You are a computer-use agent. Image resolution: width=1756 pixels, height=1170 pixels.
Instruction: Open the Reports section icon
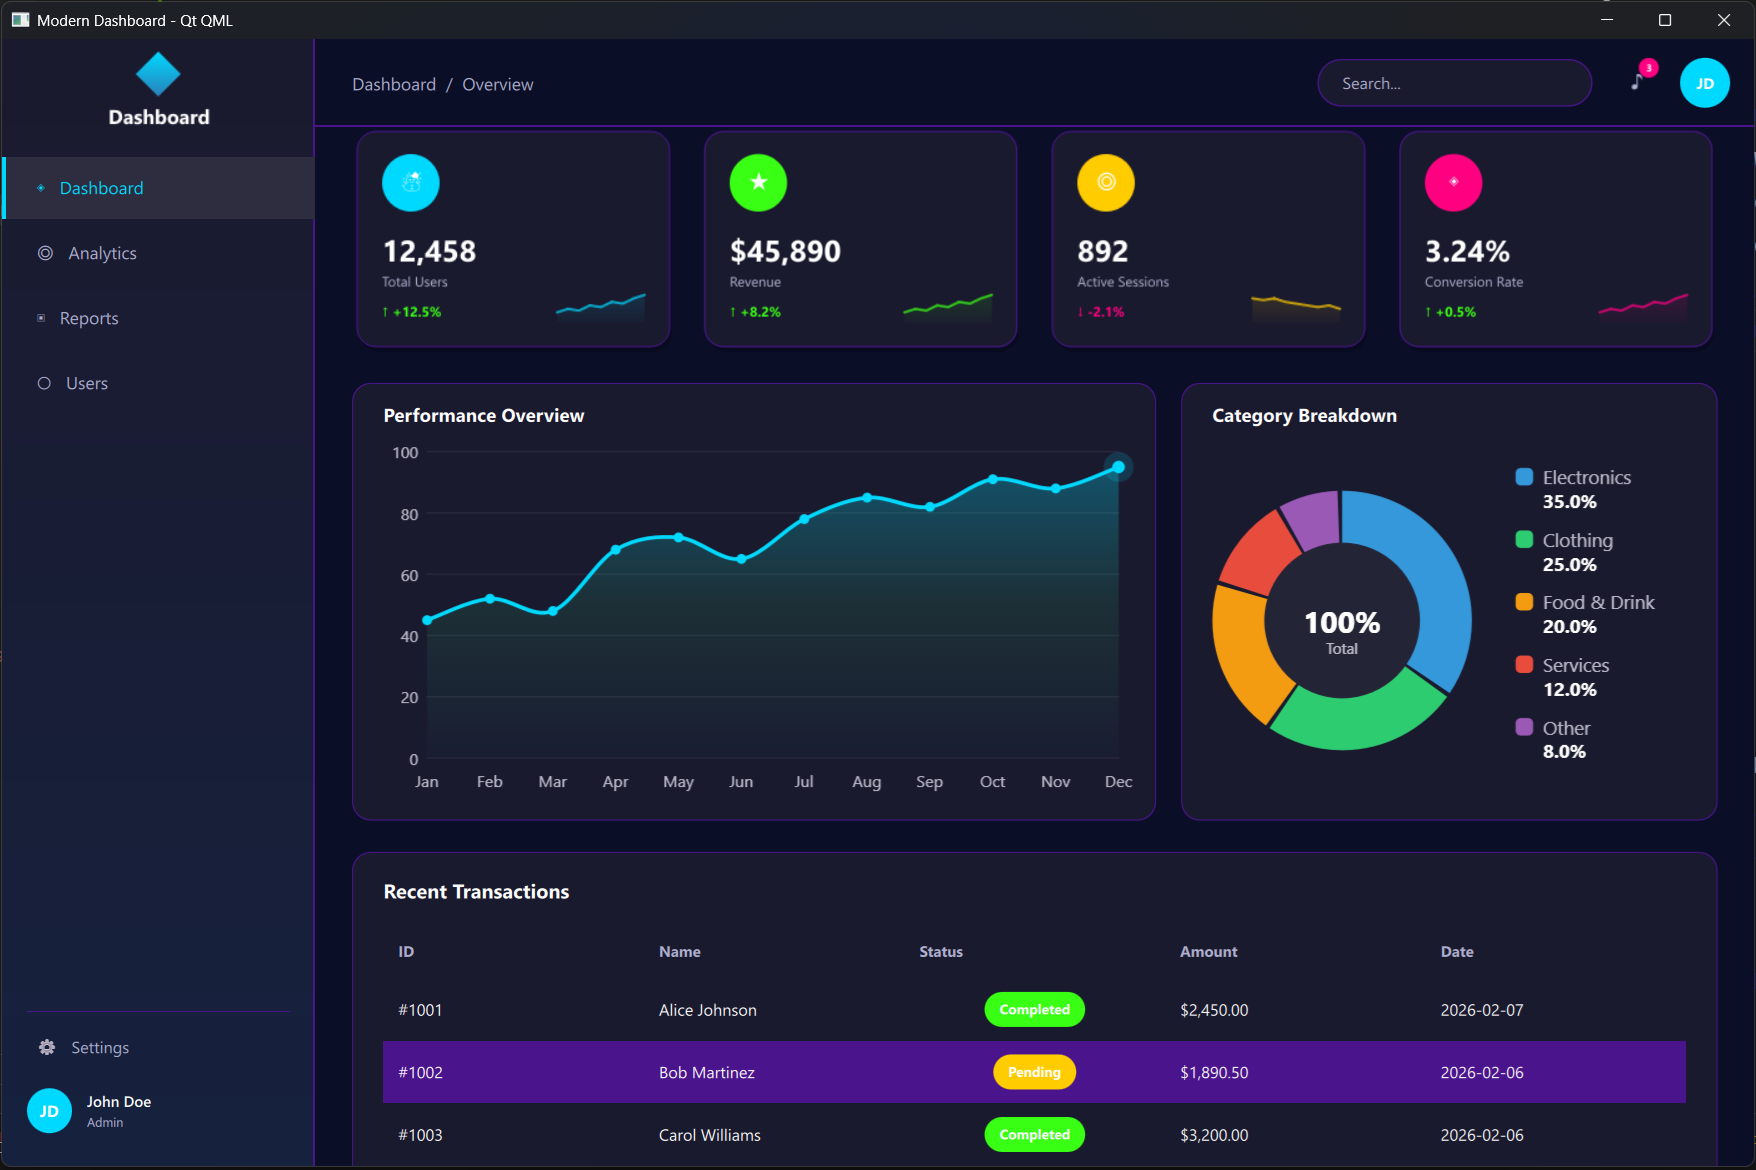click(x=41, y=318)
